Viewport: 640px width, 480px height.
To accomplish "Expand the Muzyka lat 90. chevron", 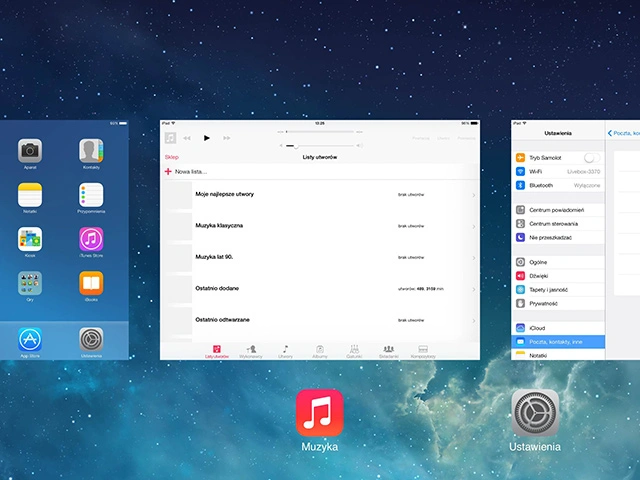I will (473, 258).
